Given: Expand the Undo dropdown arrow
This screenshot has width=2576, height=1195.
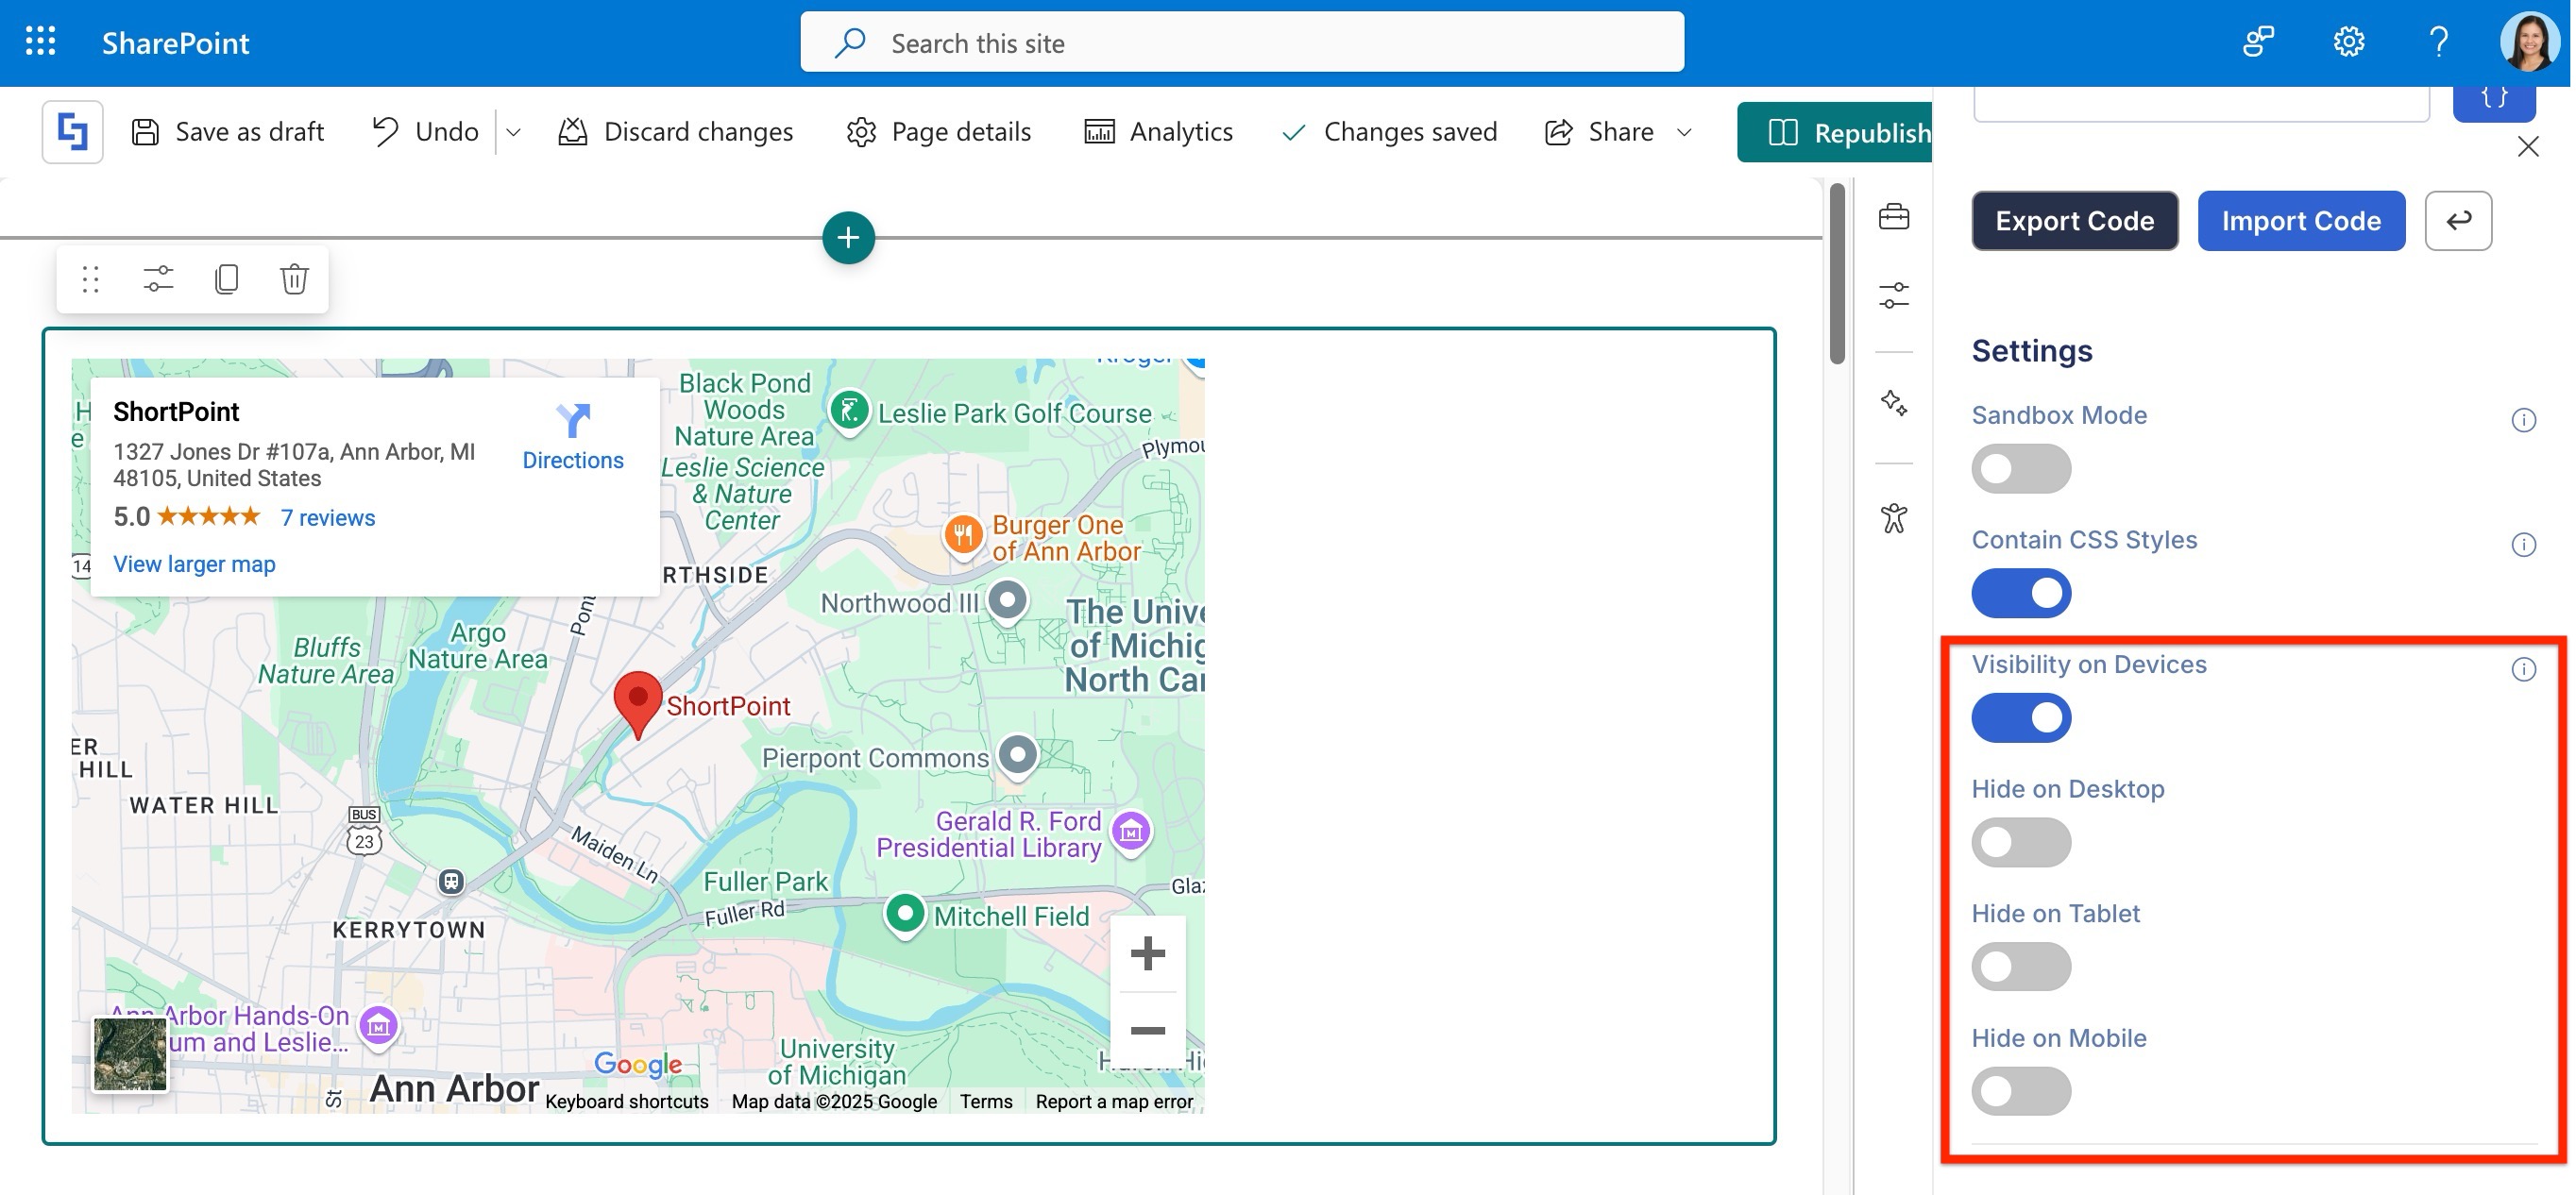Looking at the screenshot, I should [x=513, y=132].
